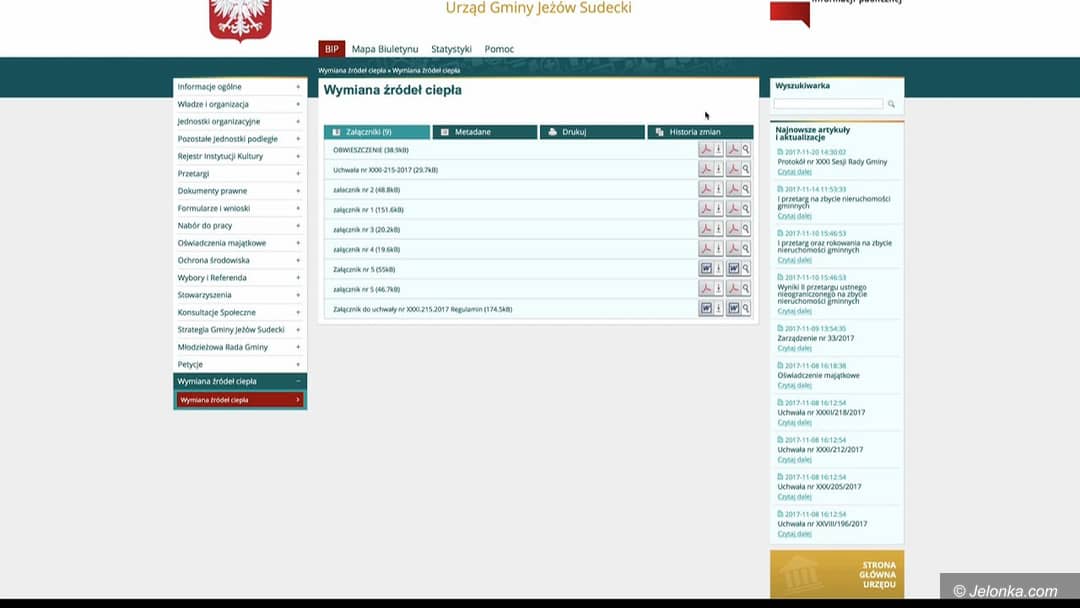Preview the Regulamin Word document attachment
Screen dimensions: 1080x608
(739, 309)
